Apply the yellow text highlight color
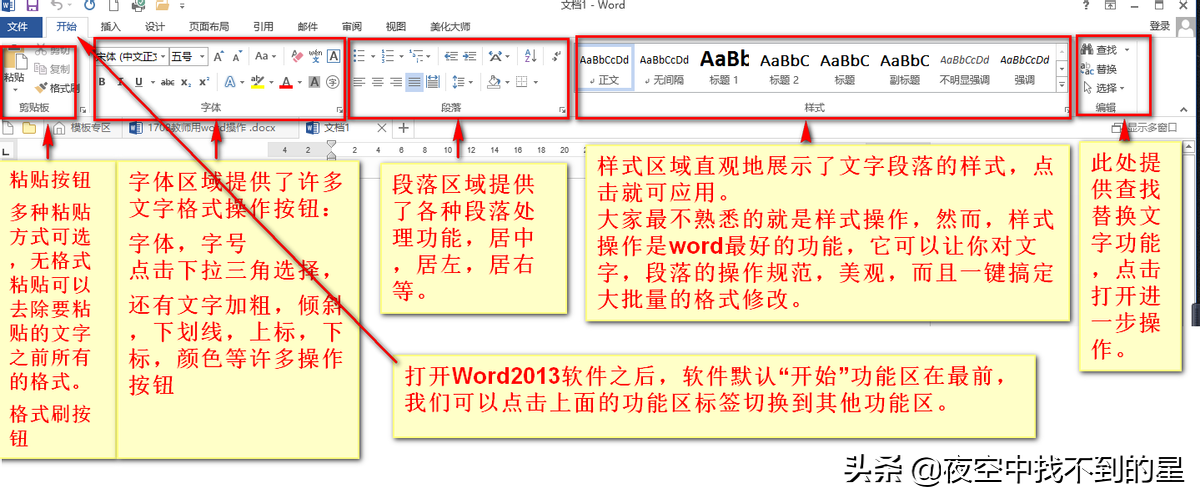The height and width of the screenshot is (500, 1200). coord(257,82)
